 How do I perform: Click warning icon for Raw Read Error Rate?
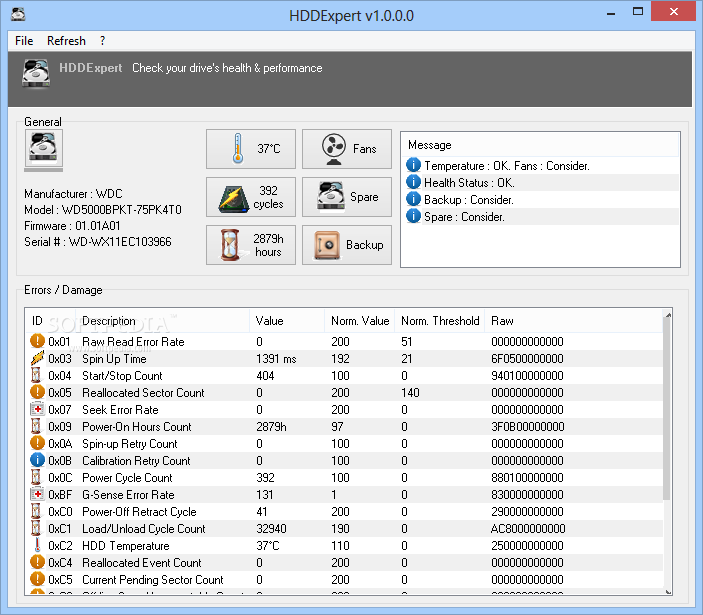(x=38, y=342)
